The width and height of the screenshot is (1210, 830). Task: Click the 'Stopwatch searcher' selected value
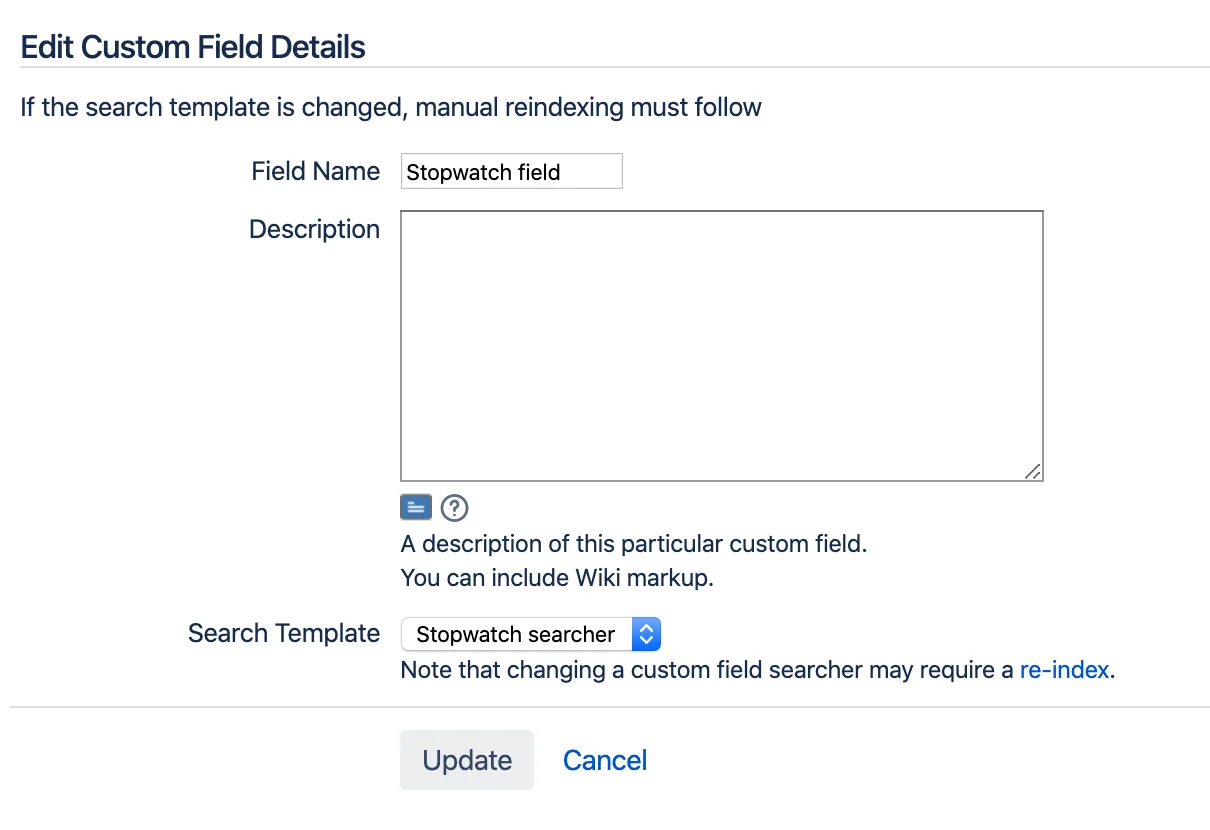pos(516,634)
